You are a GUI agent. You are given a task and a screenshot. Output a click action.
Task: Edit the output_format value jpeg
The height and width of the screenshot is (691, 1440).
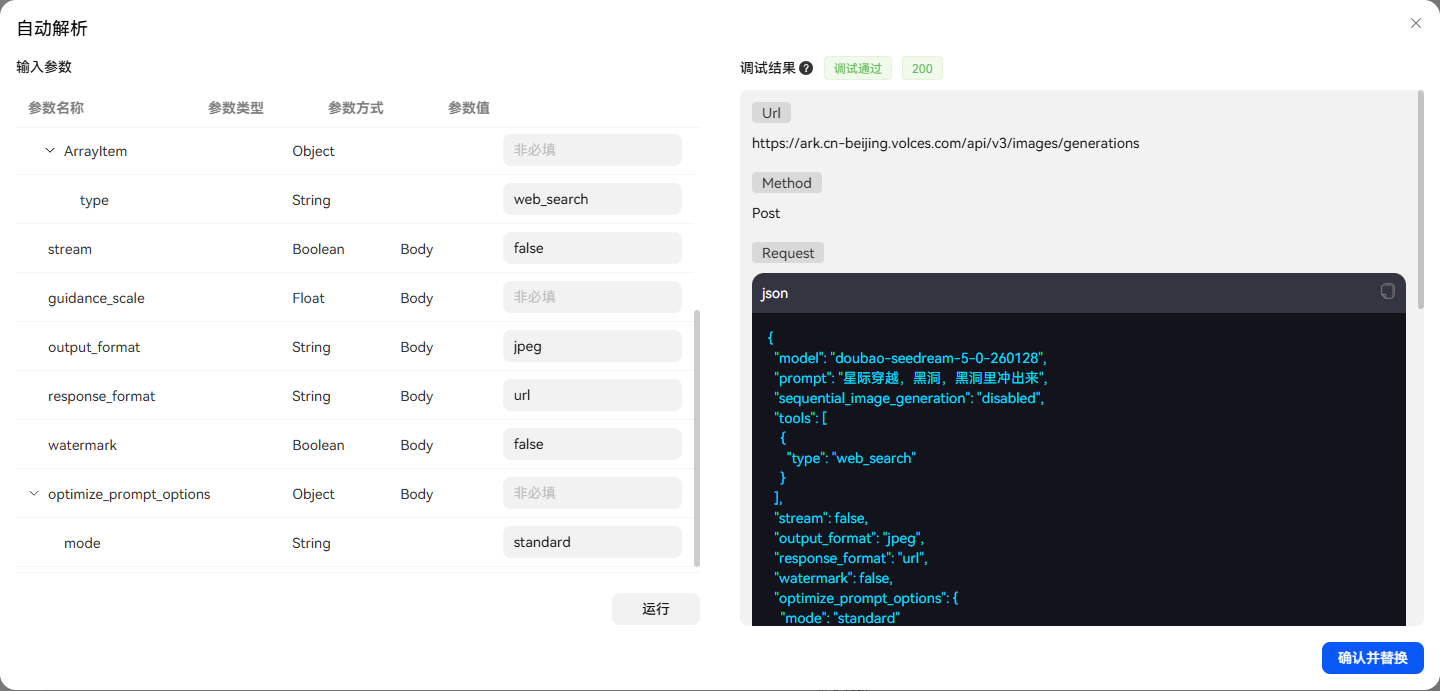(x=592, y=346)
